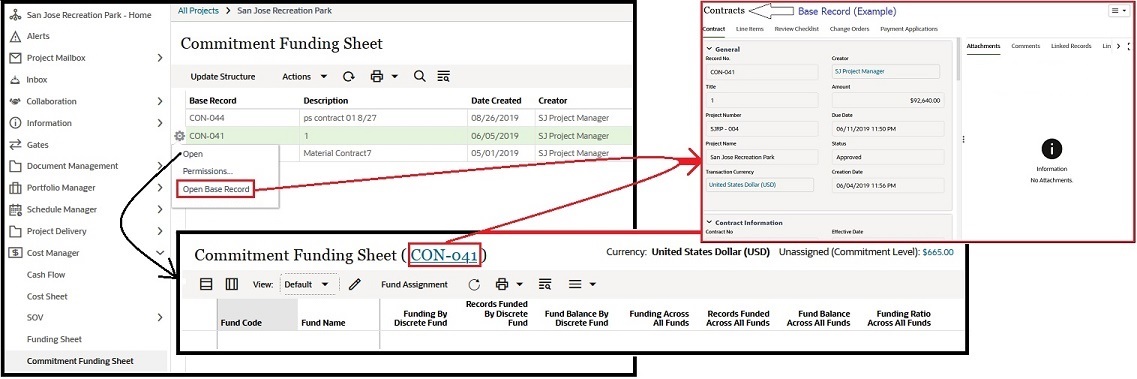
Task: Open the Actions dropdown
Action: 305,76
